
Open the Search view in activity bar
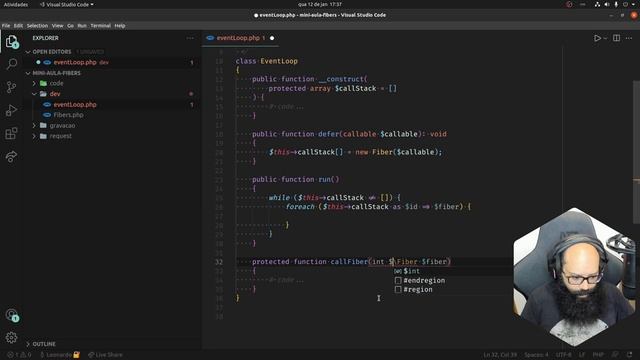point(11,64)
